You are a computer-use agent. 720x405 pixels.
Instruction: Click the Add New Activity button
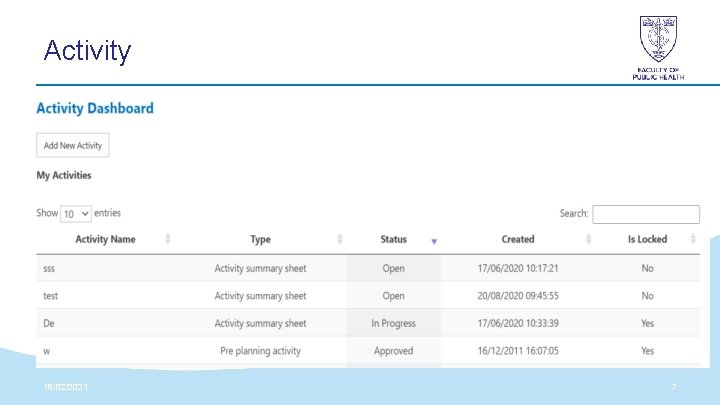73,145
